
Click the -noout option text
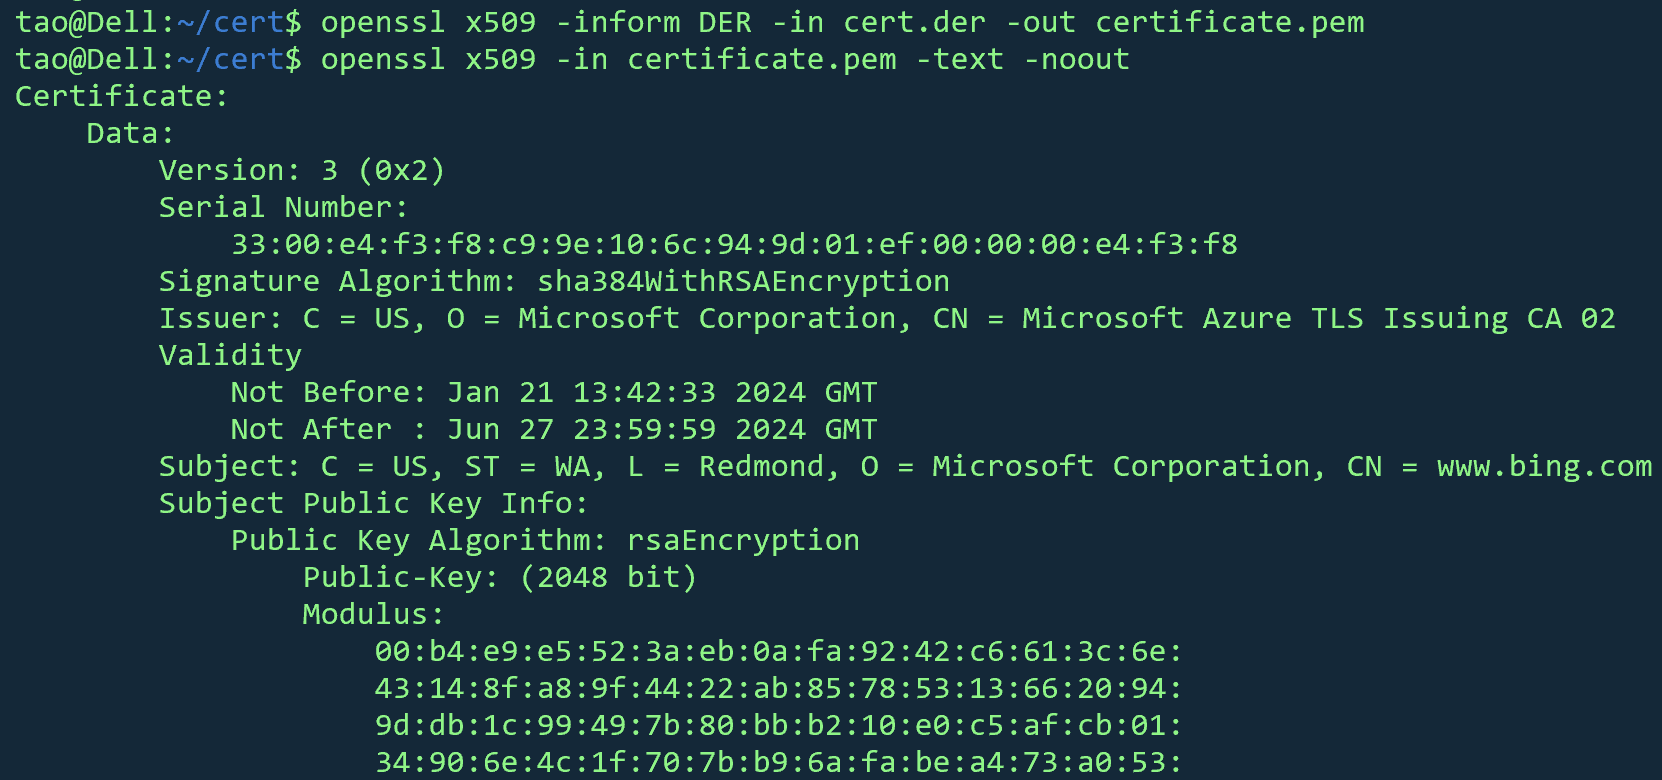(x=1077, y=59)
